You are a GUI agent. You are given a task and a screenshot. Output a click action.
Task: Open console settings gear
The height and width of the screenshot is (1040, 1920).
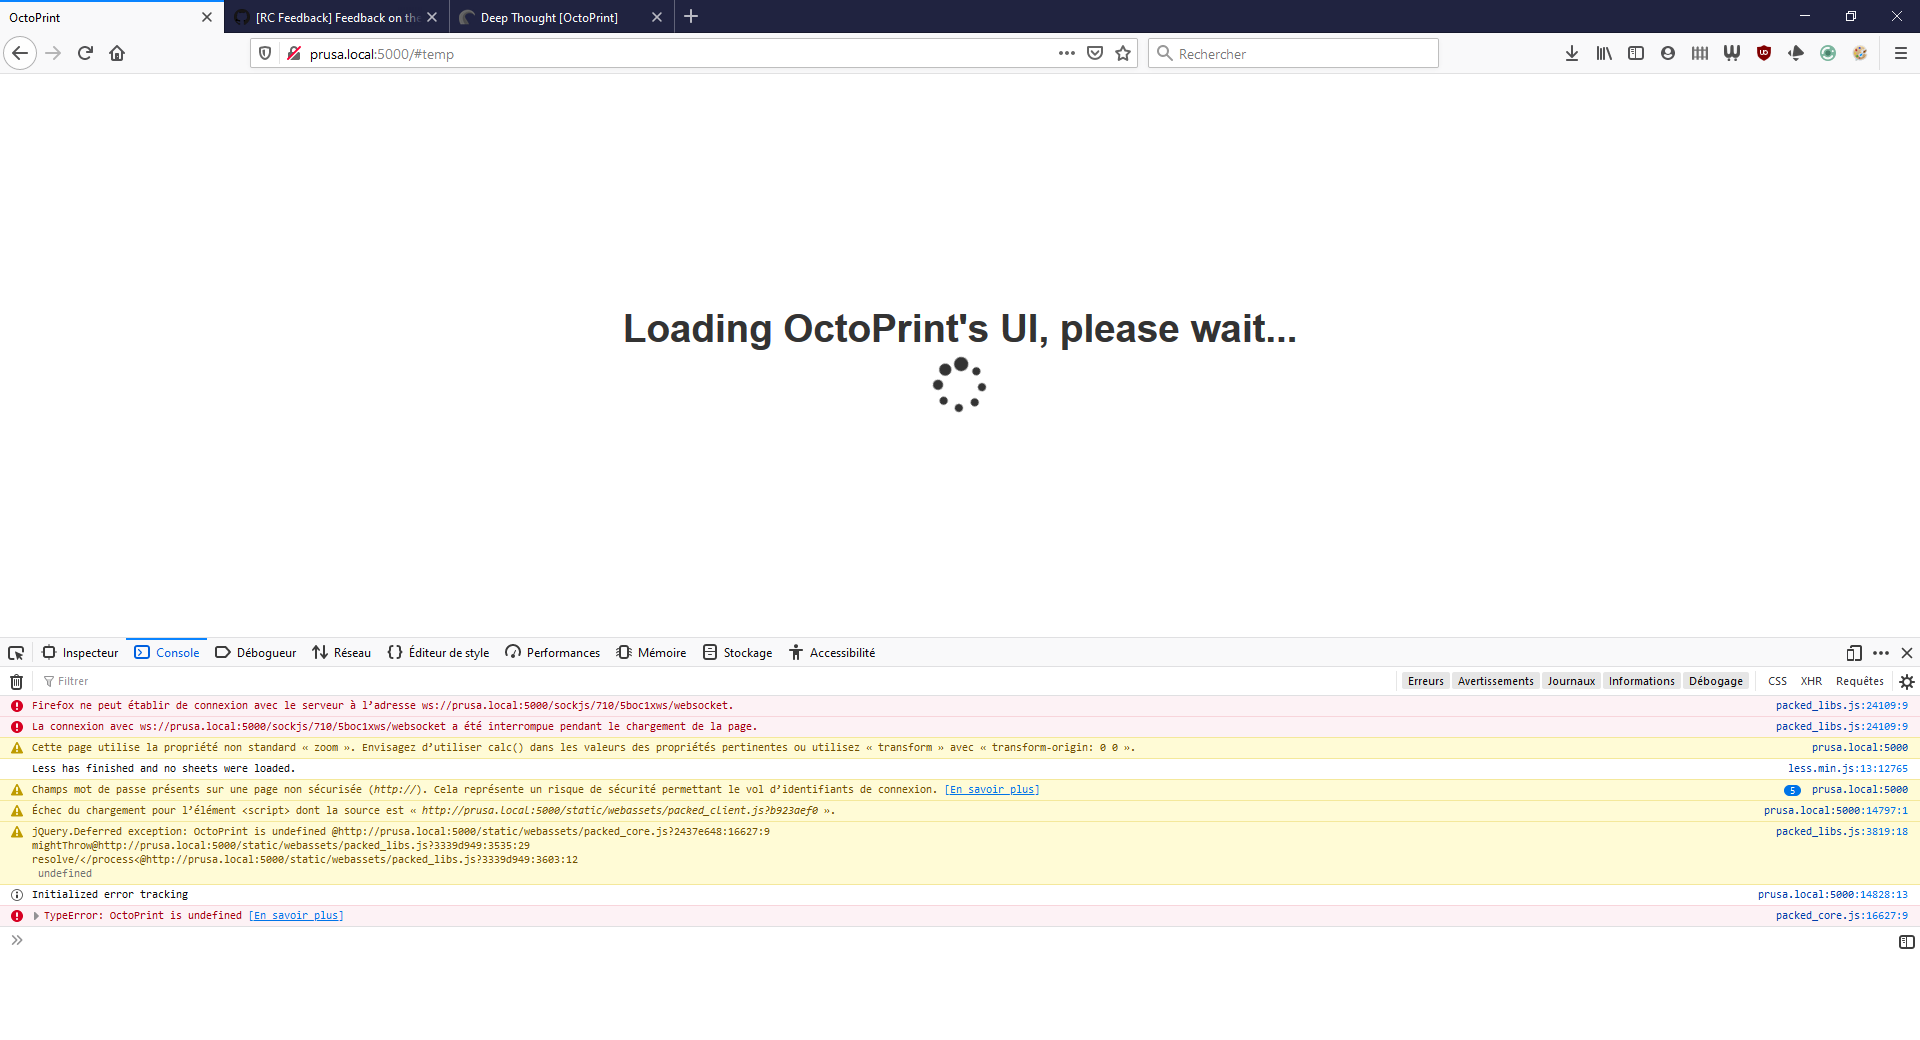pyautogui.click(x=1907, y=682)
